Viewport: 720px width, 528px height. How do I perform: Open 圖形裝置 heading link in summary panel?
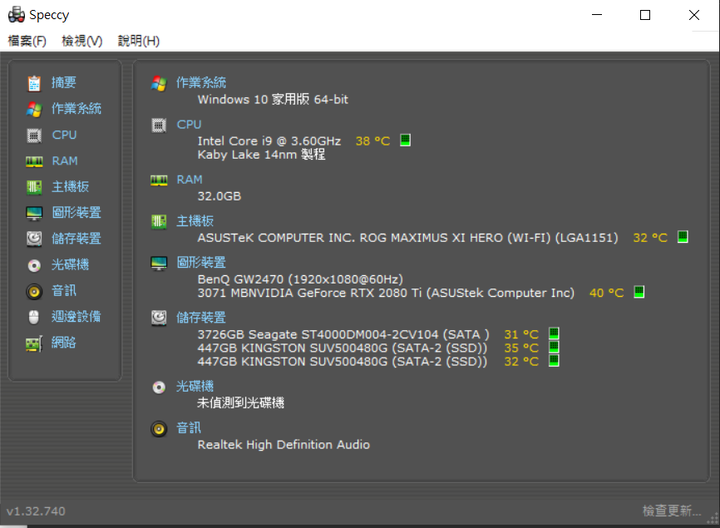pos(201,263)
